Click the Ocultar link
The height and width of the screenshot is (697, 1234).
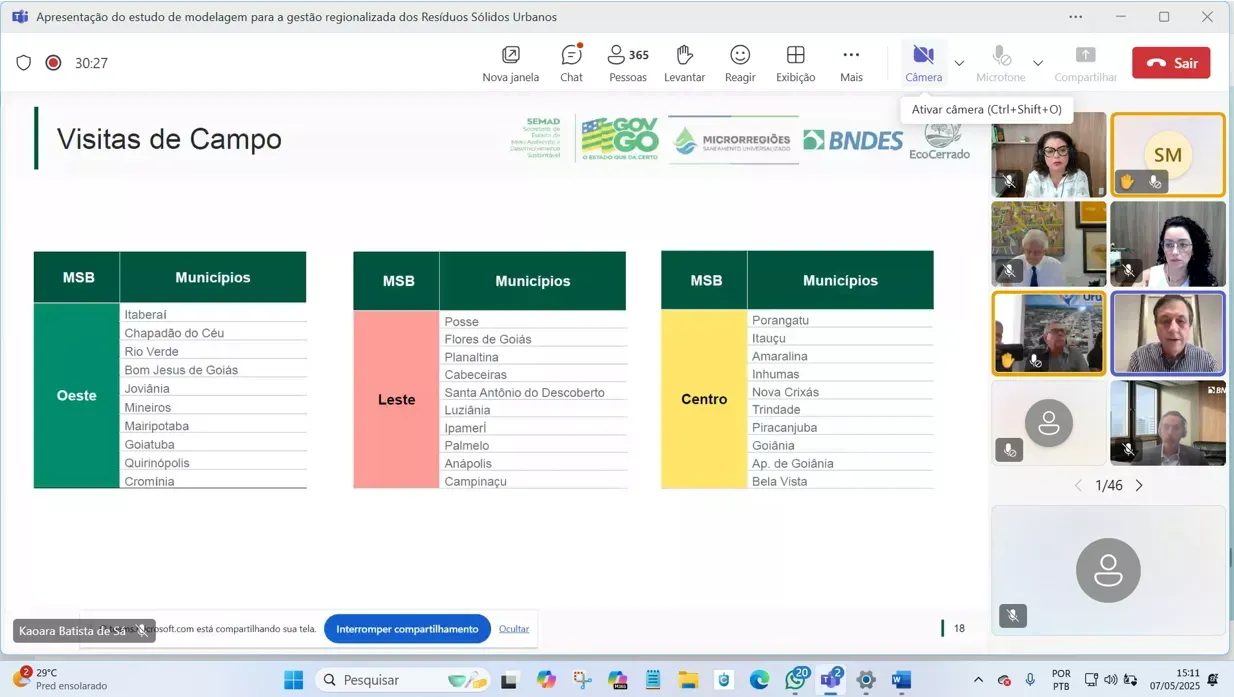(514, 629)
